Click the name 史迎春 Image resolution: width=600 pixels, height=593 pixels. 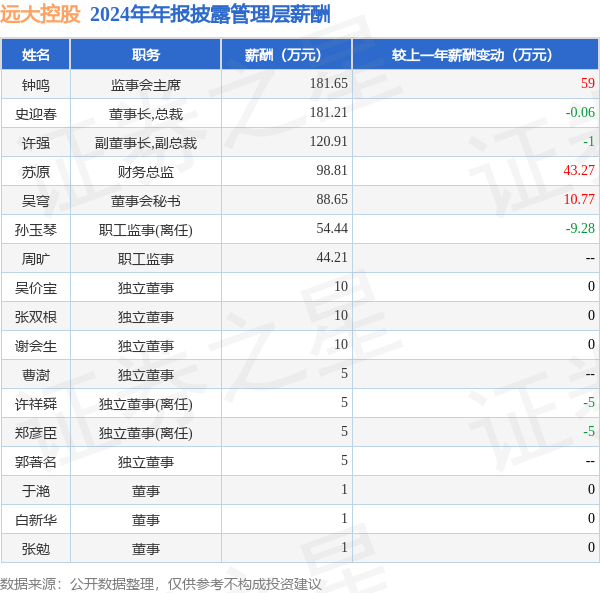(x=36, y=114)
